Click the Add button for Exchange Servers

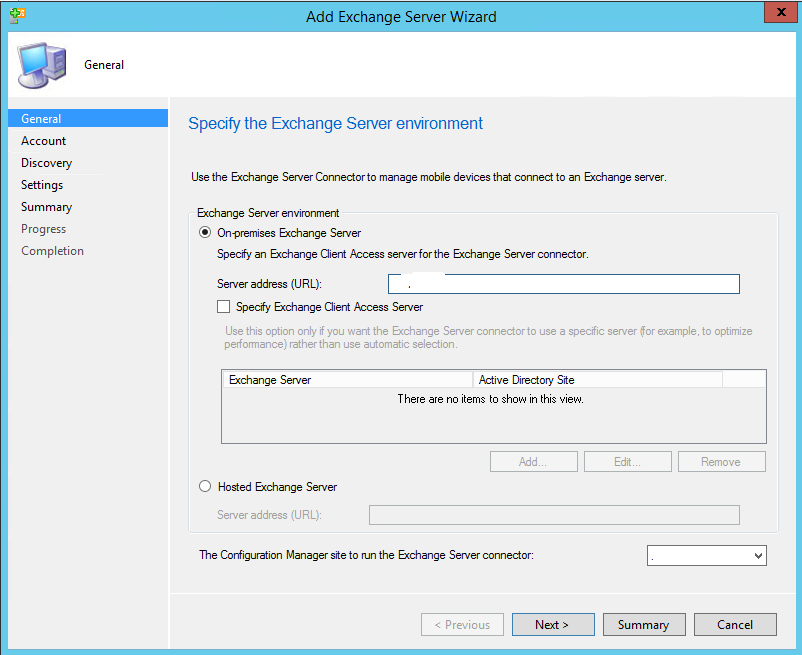533,461
